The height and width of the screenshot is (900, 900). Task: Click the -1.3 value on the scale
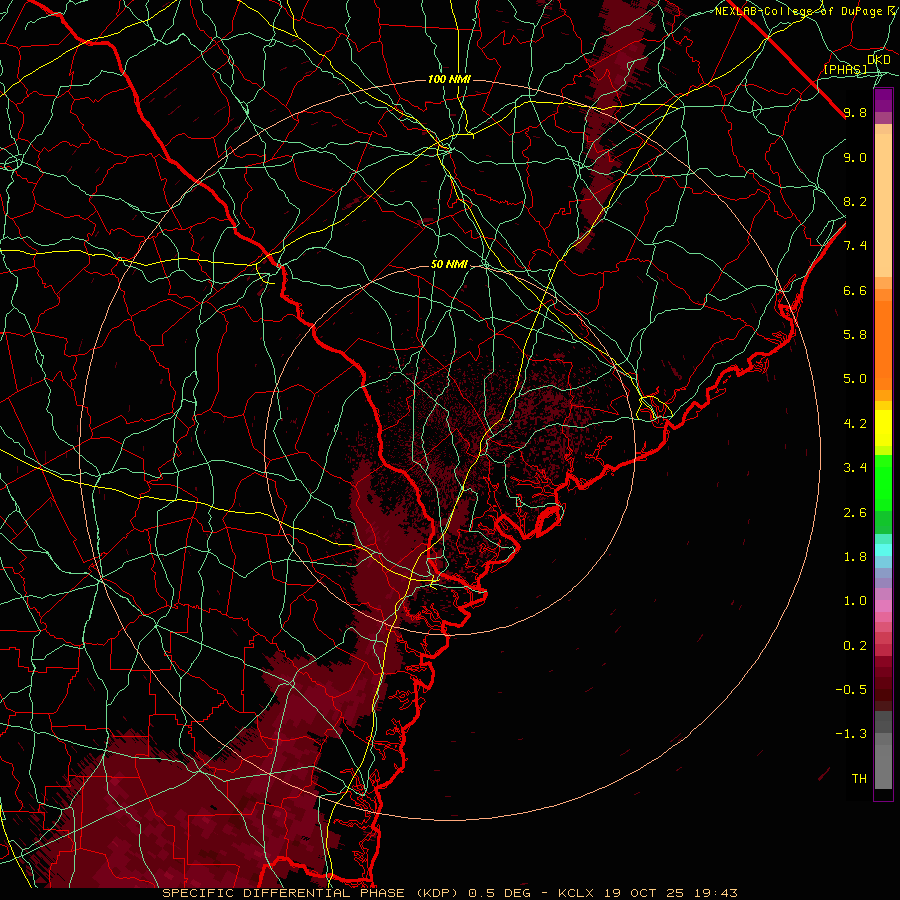pos(851,734)
